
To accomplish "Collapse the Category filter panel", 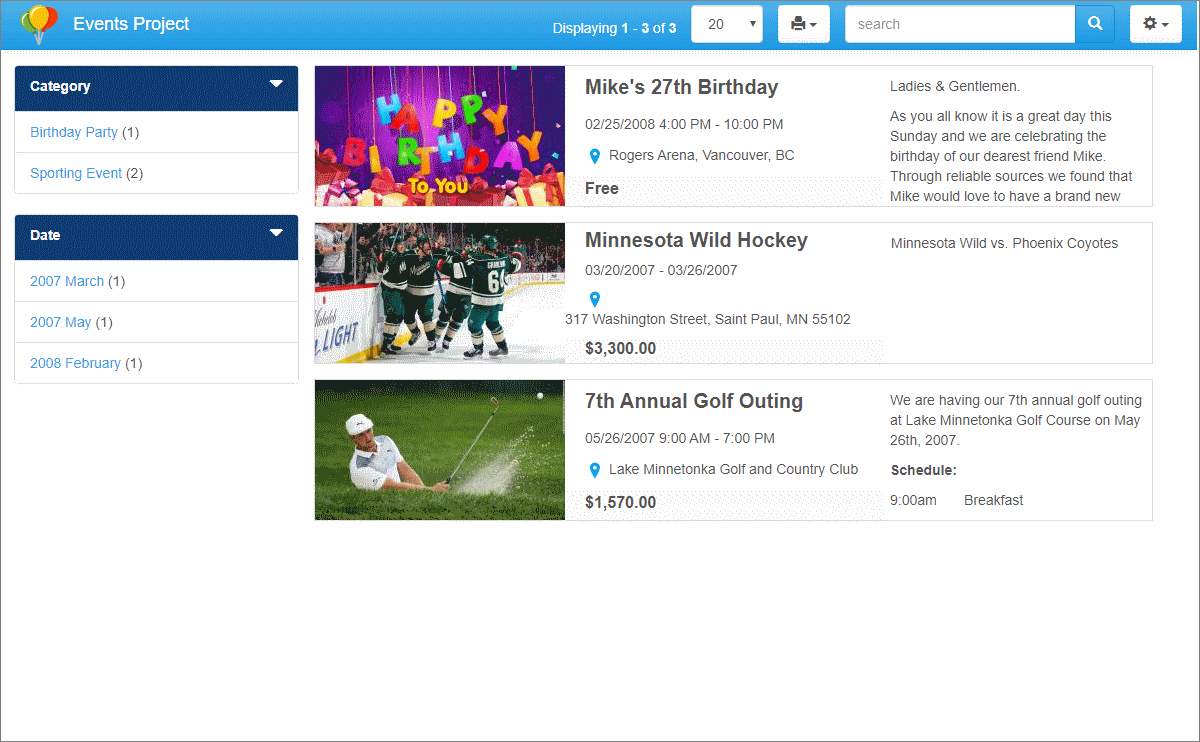I will [x=276, y=85].
